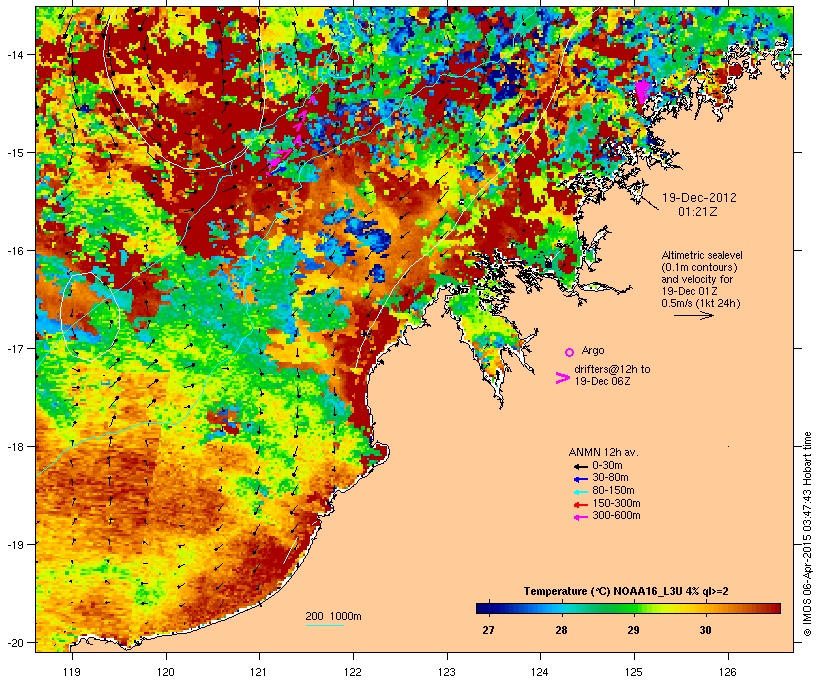Image resolution: width=820 pixels, height=680 pixels.
Task: Click latitude axis label -18
Action: 14,447
